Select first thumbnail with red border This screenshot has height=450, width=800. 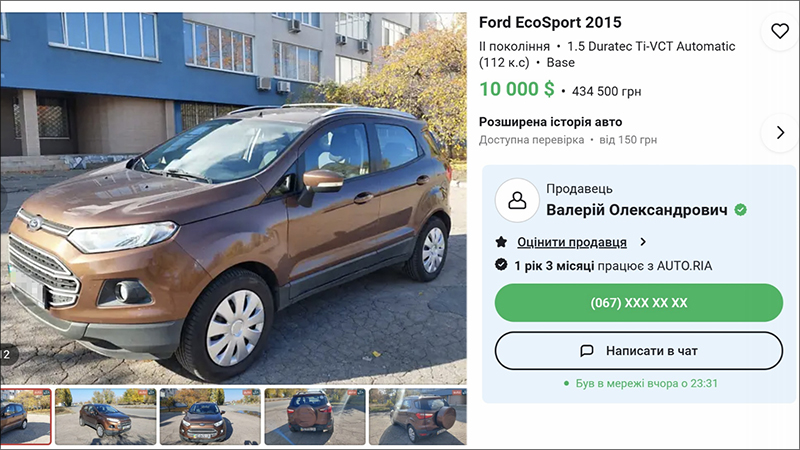click(26, 416)
